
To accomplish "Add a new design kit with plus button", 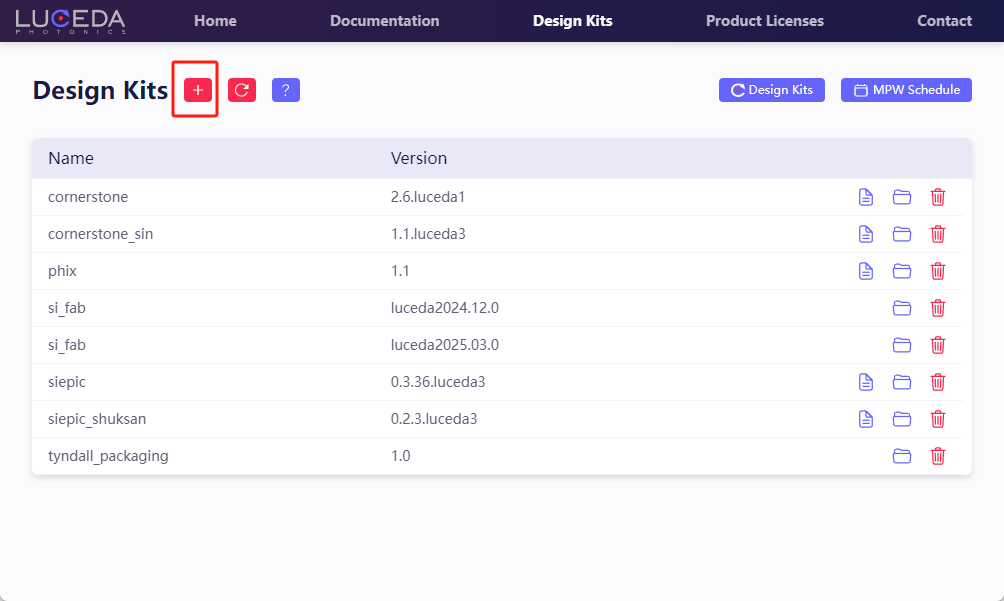I will (x=198, y=90).
